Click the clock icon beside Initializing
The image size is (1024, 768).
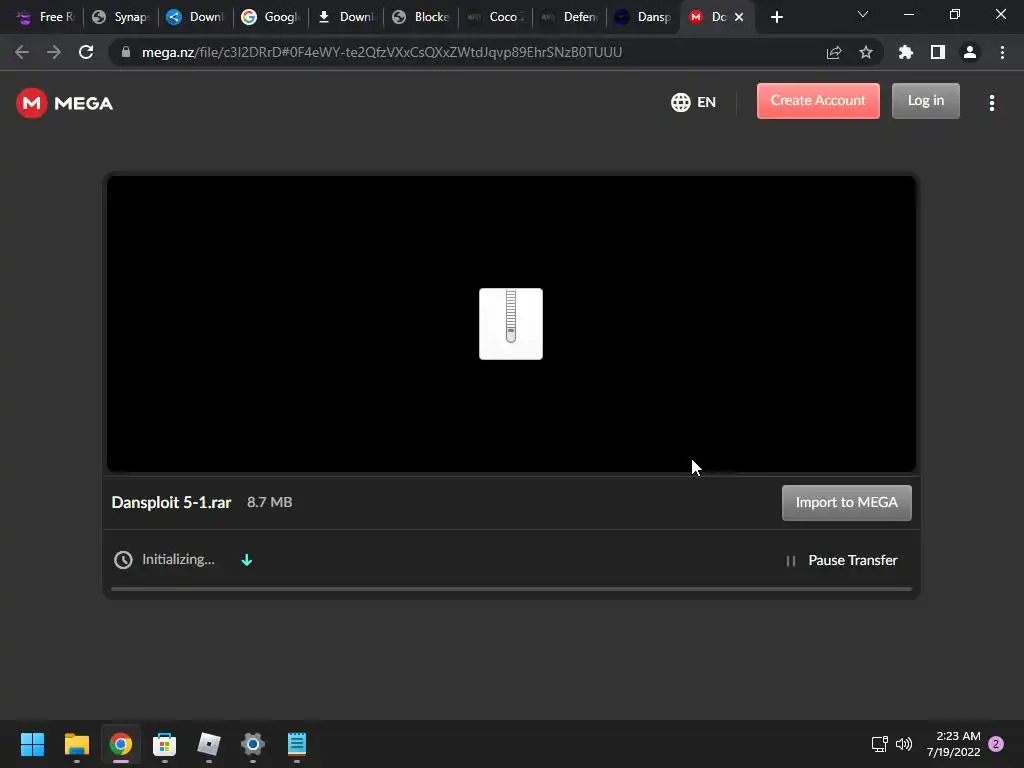click(123, 560)
